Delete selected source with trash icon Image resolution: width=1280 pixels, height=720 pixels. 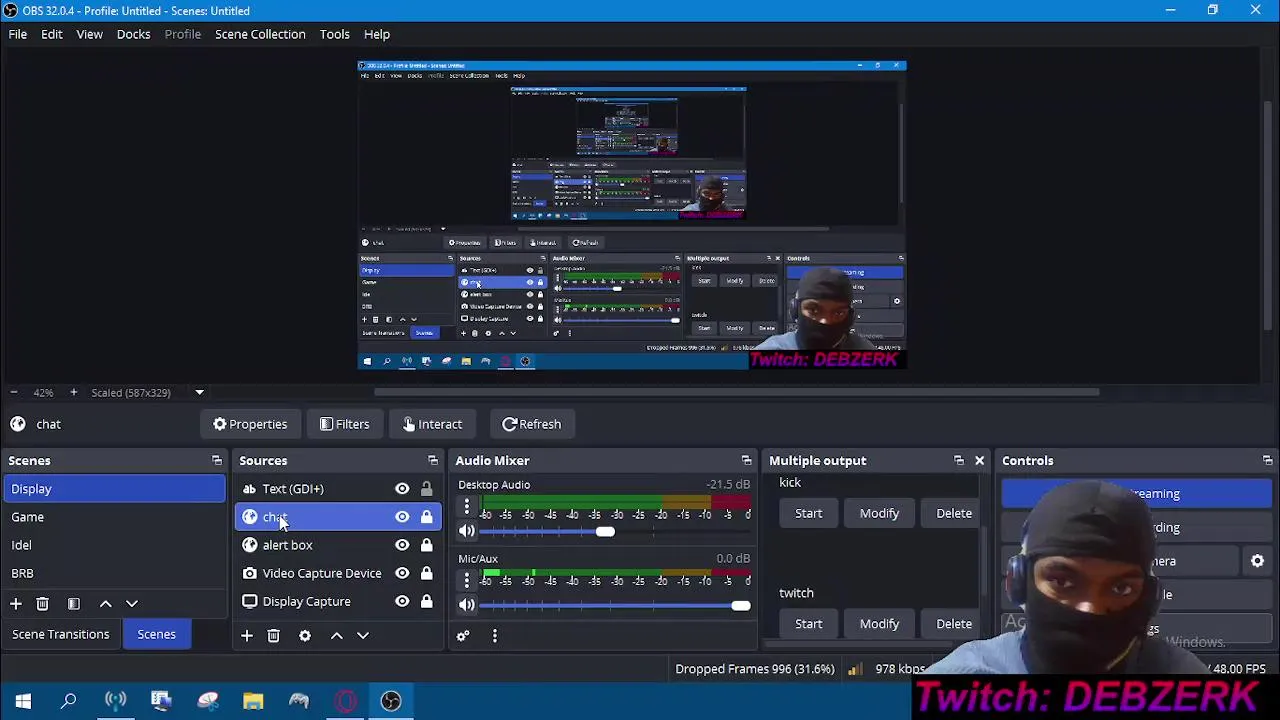tap(273, 636)
